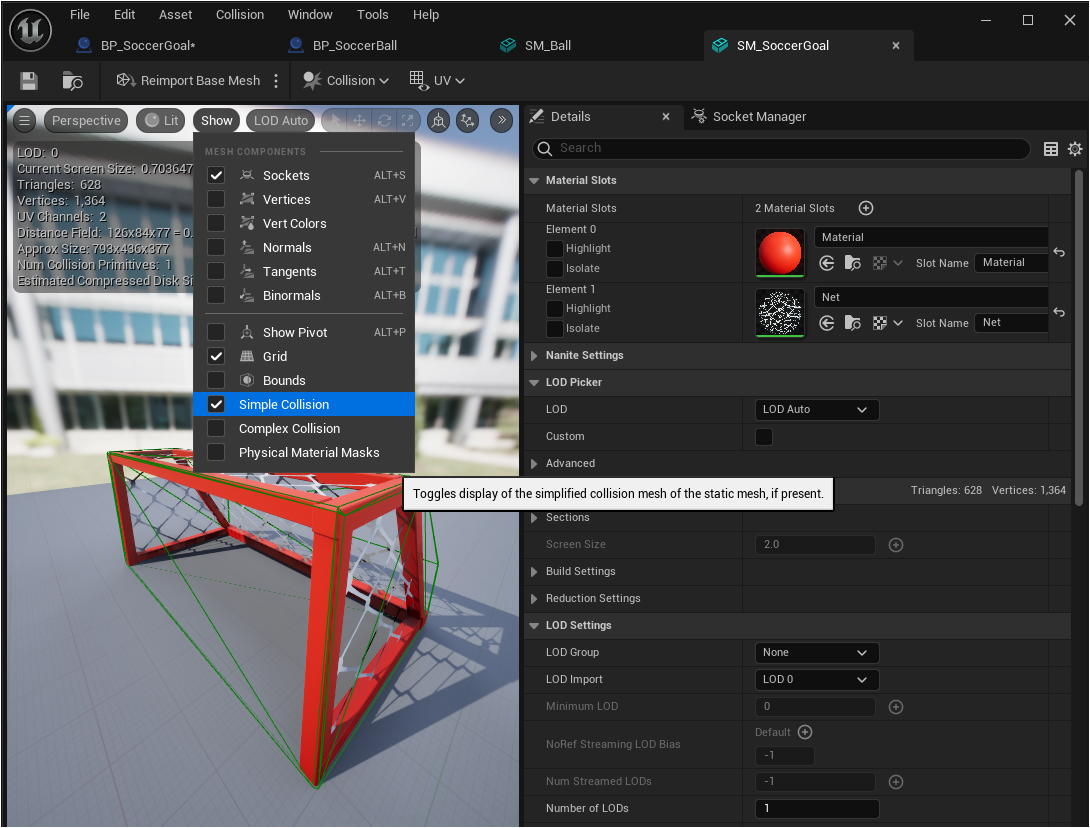Viewport: 1090px width, 828px height.
Task: Use selected asset arrow for Element 1
Action: [x=827, y=323]
